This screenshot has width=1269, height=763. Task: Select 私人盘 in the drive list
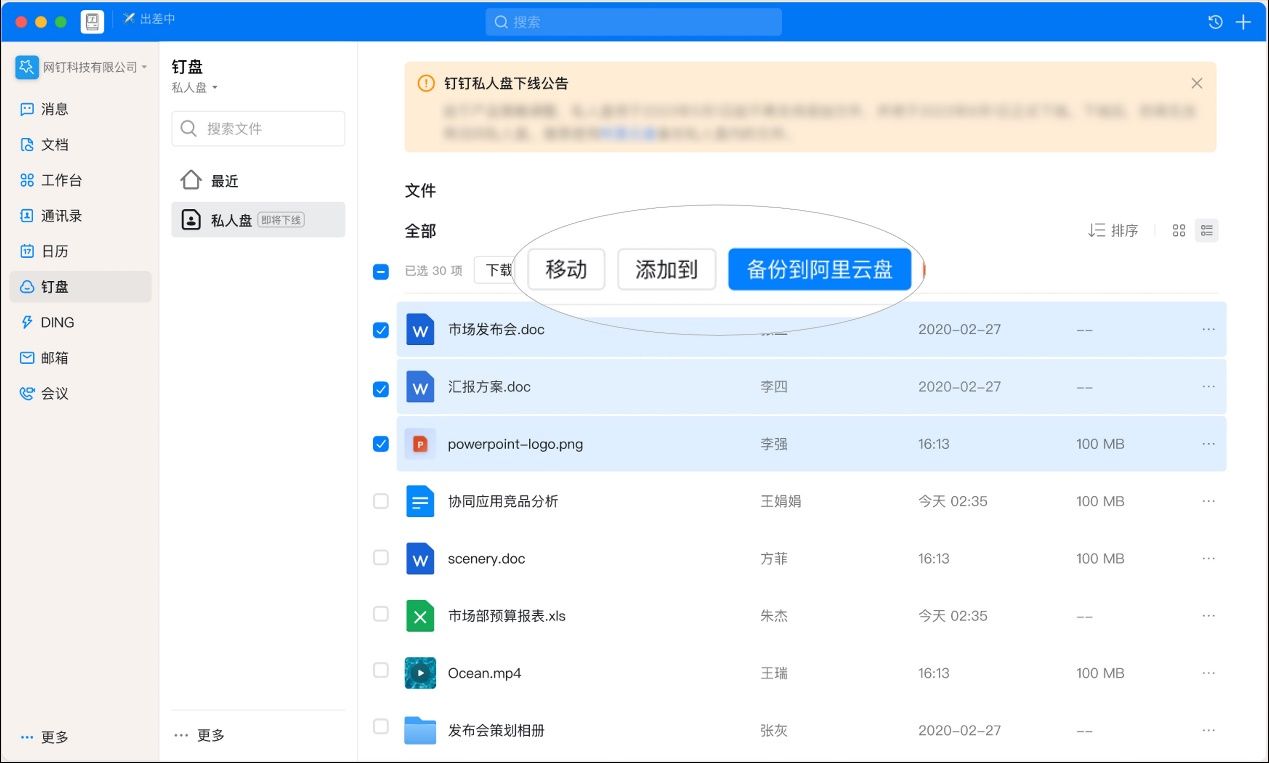pos(258,220)
